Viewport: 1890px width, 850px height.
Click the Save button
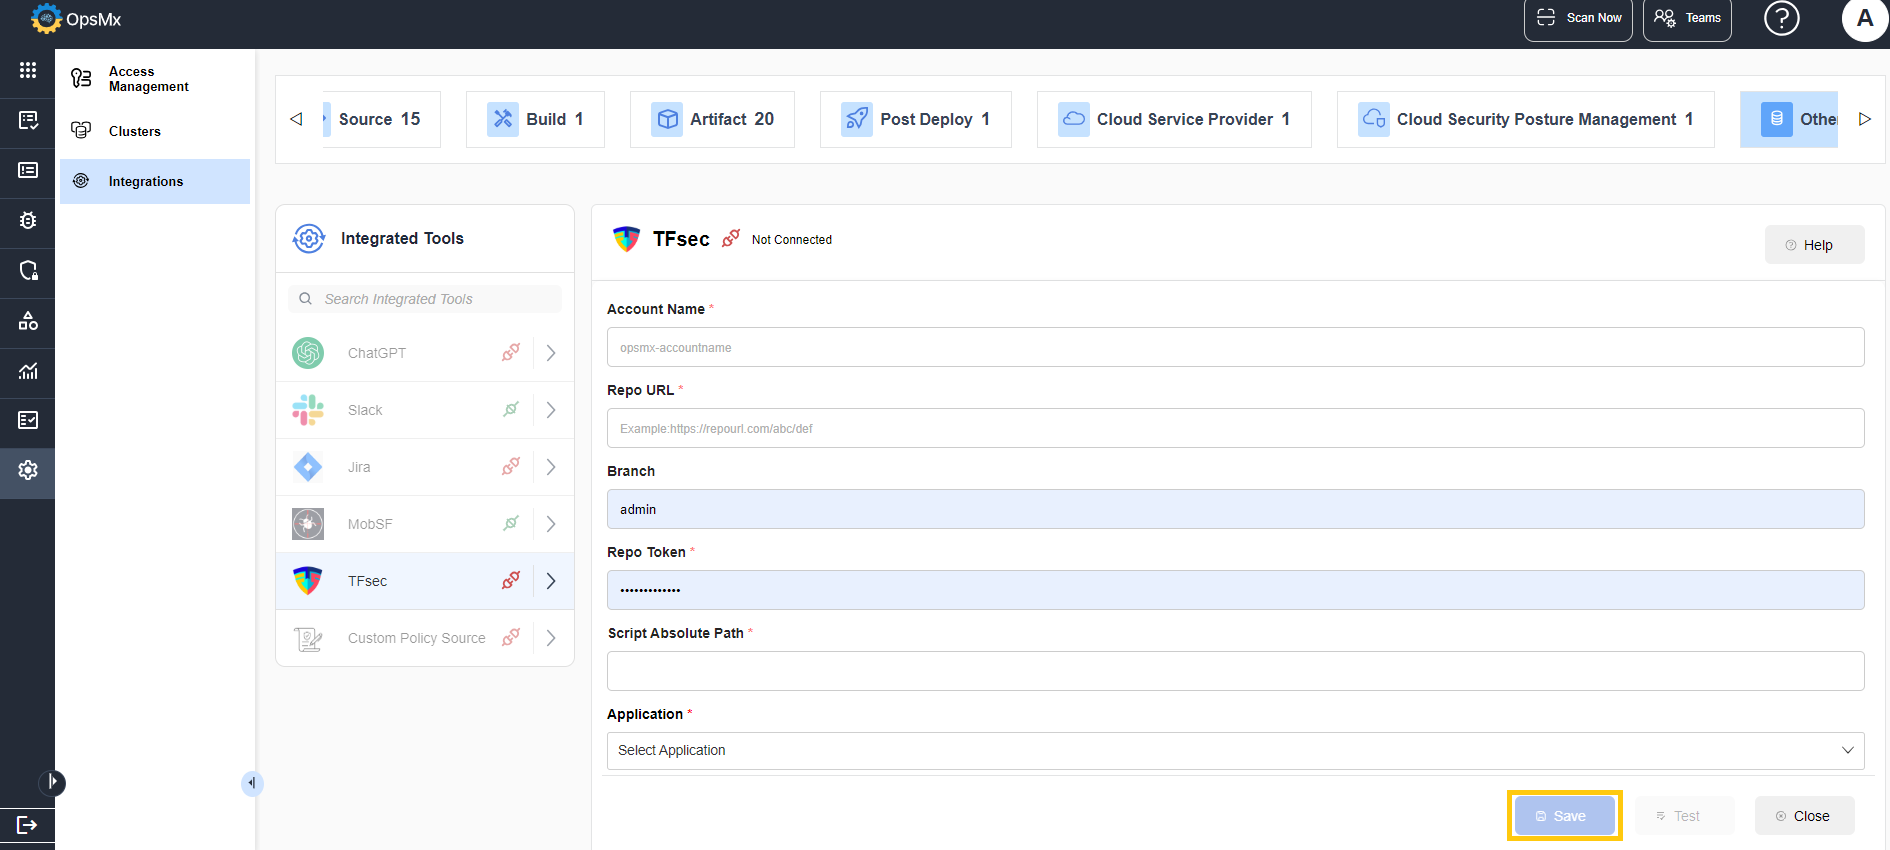pos(1564,816)
